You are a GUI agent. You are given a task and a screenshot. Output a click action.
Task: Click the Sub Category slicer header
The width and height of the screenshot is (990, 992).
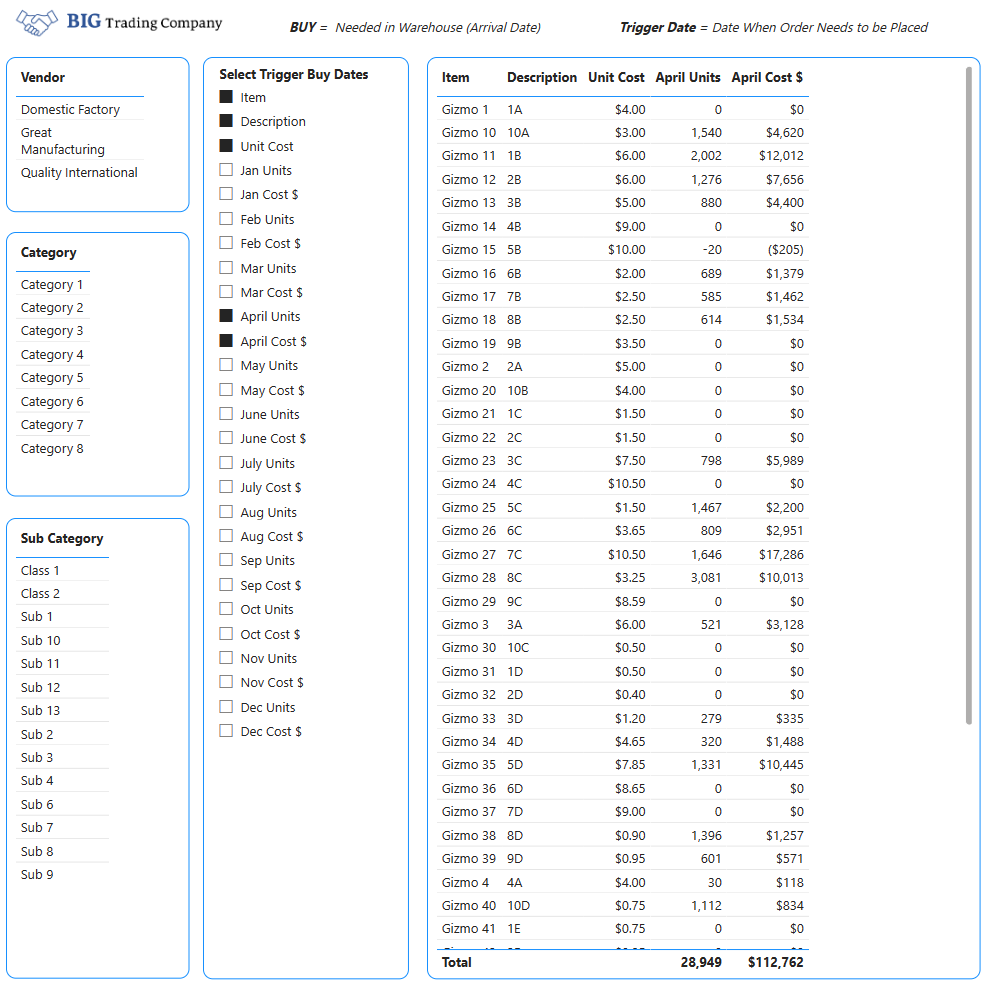pyautogui.click(x=62, y=538)
